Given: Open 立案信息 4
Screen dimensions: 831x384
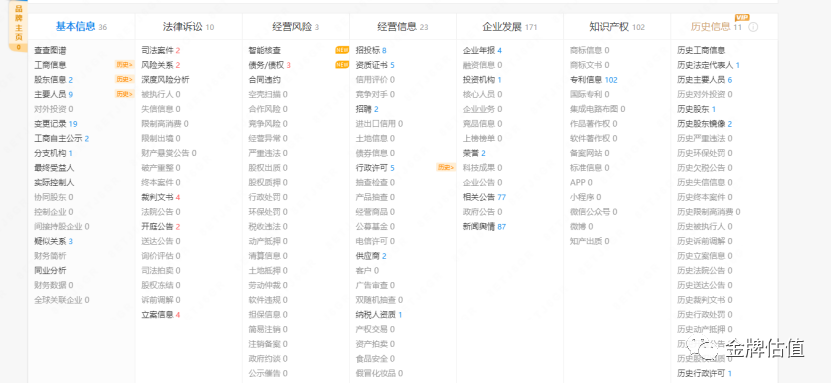Looking at the screenshot, I should 161,315.
